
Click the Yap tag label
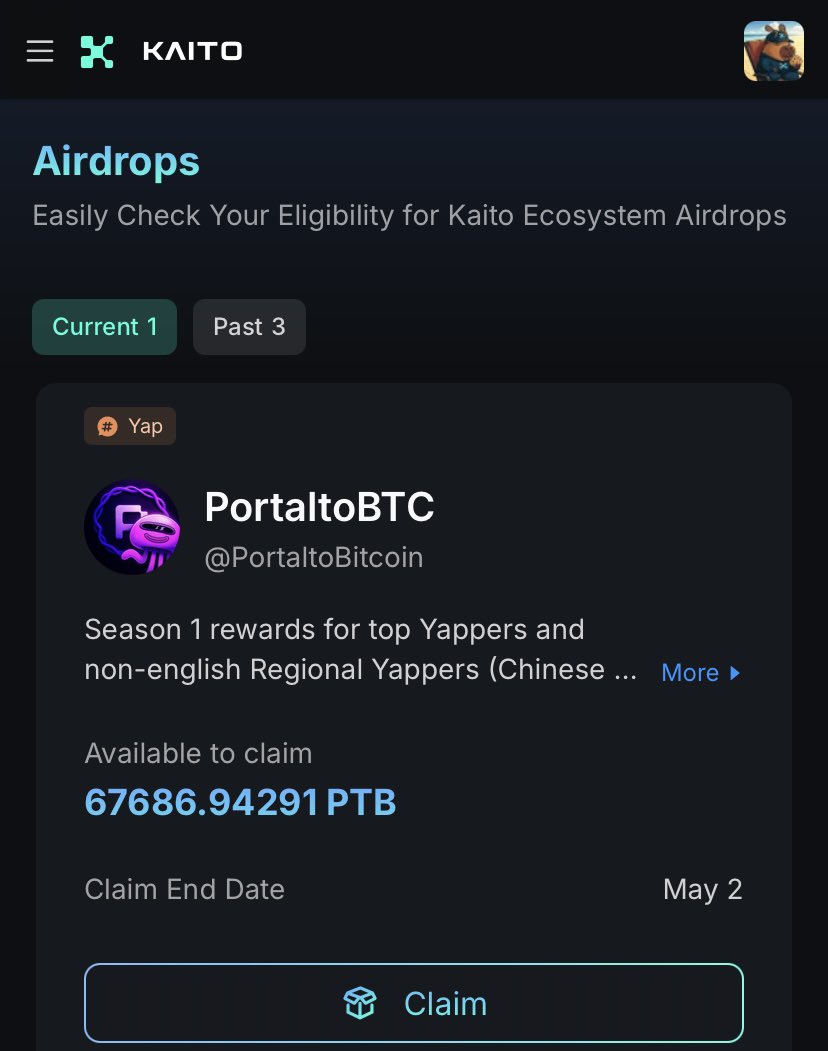pyautogui.click(x=130, y=426)
